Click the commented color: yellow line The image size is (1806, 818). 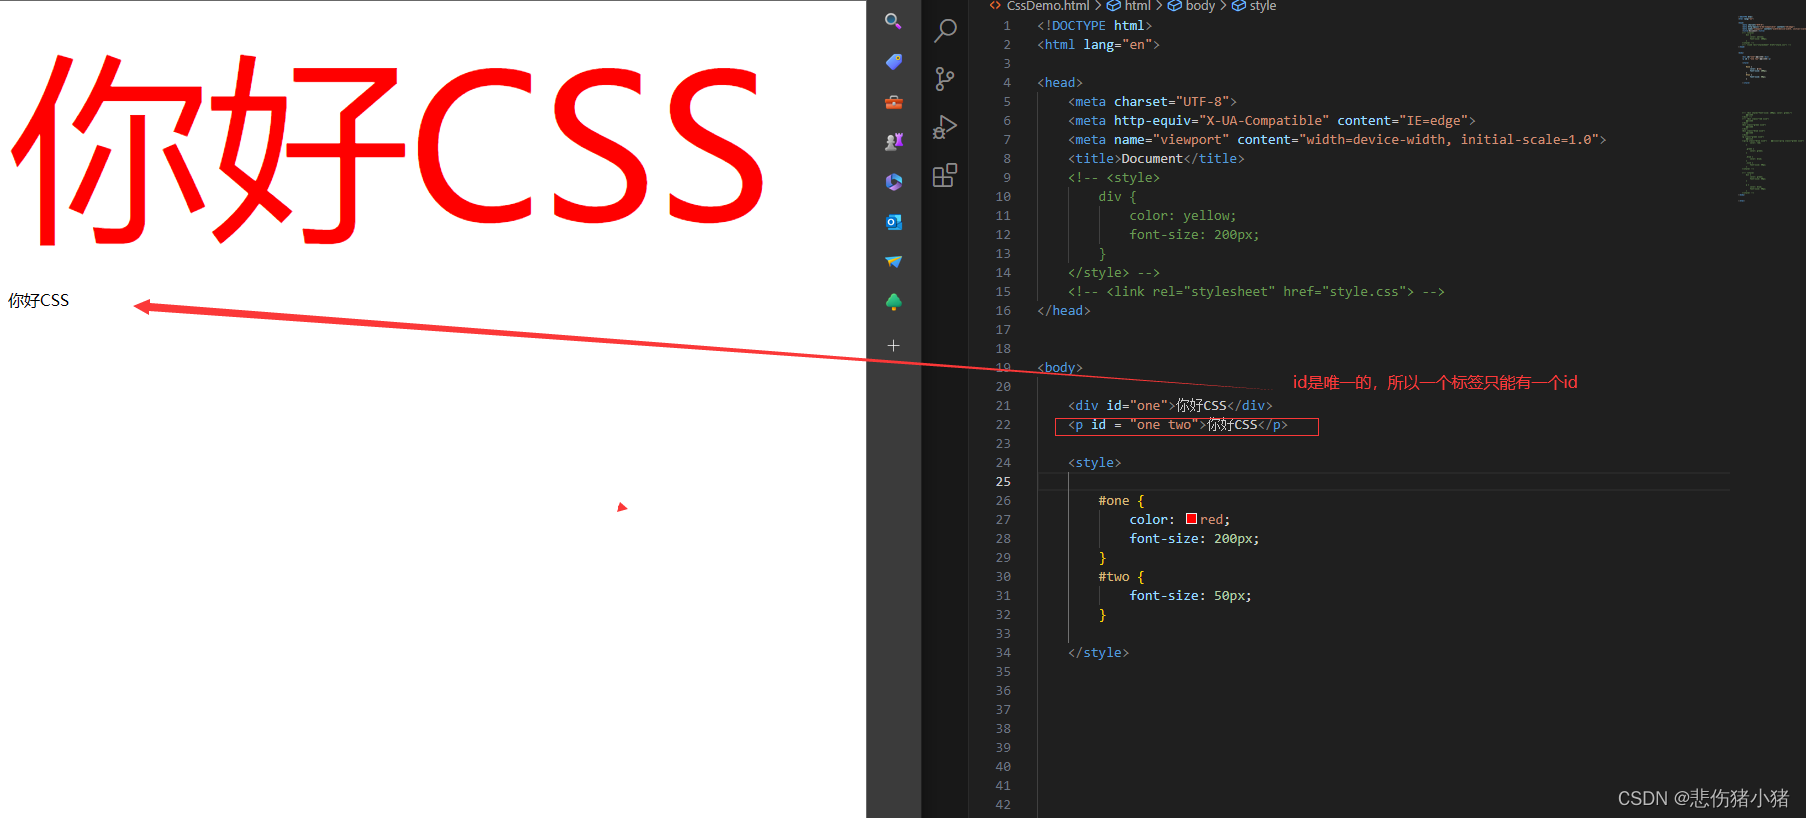[1183, 216]
